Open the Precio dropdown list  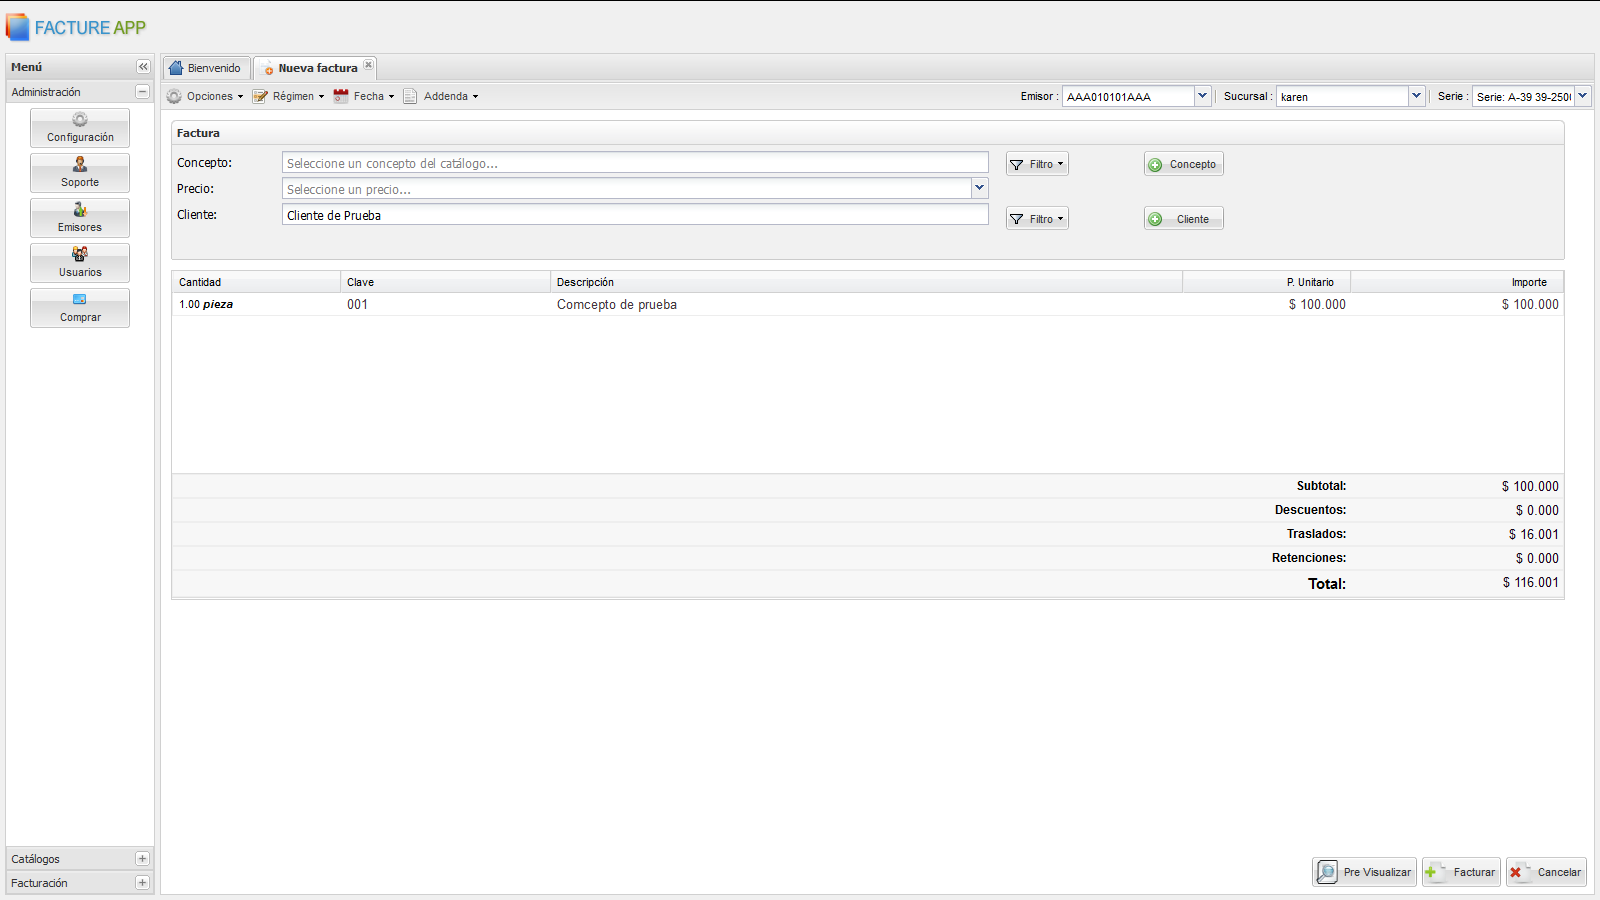coord(980,188)
